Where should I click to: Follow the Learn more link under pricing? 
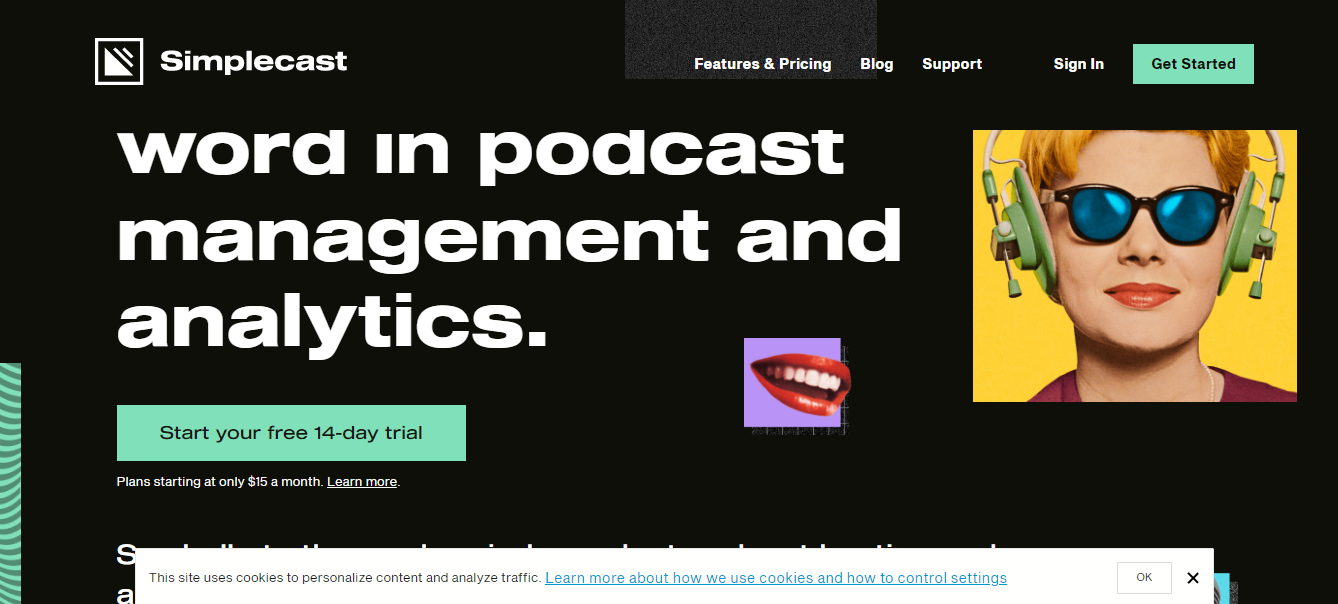362,482
